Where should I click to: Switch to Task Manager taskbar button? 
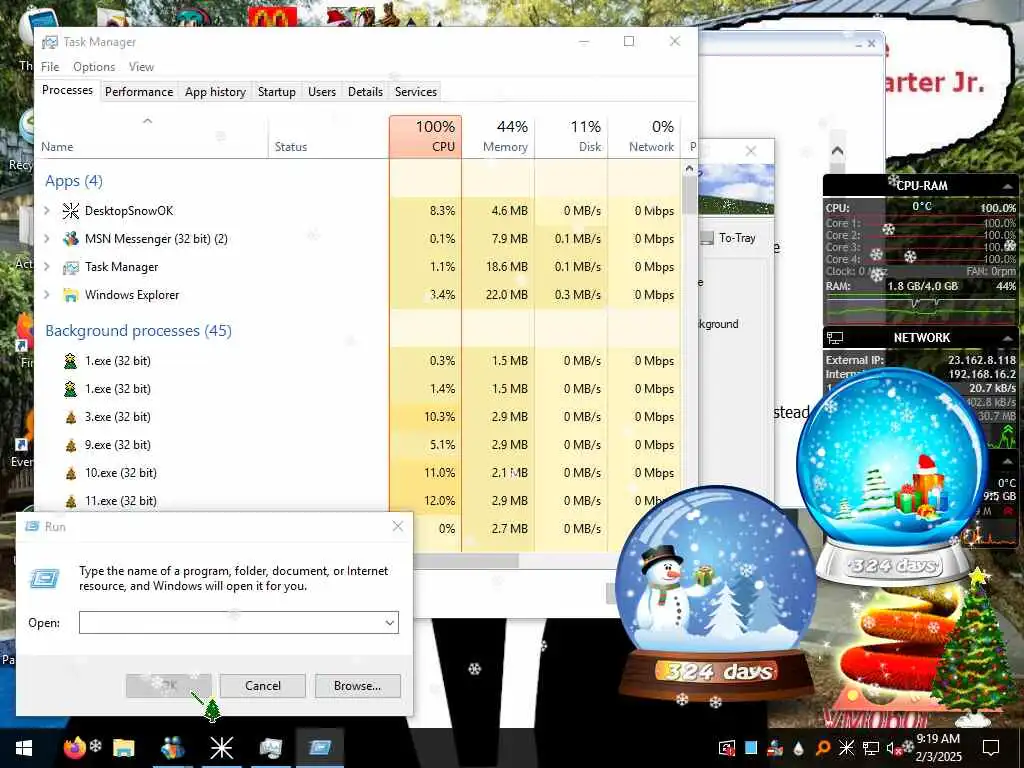pyautogui.click(x=270, y=748)
